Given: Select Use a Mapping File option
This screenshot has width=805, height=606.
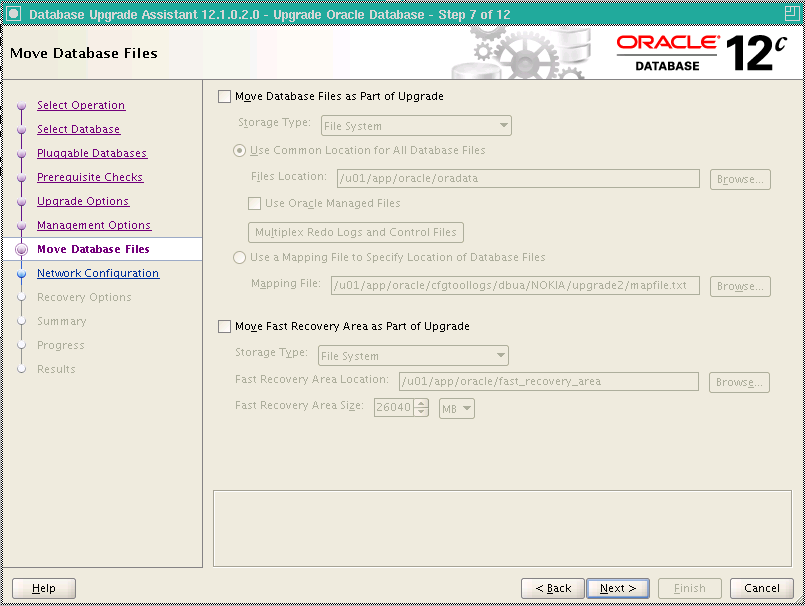Looking at the screenshot, I should pyautogui.click(x=237, y=257).
